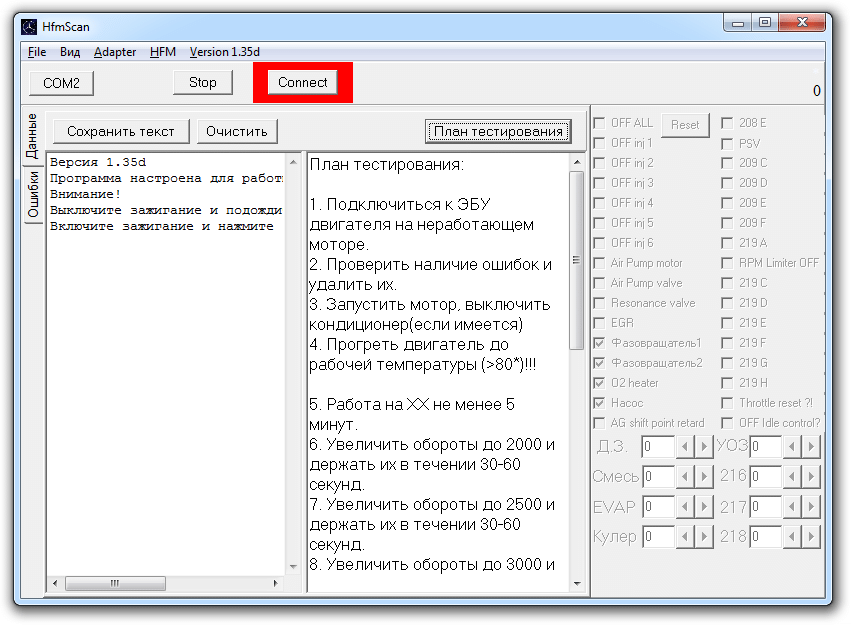This screenshot has width=851, height=625.
Task: Click the Смесь value input field
Action: 658,477
